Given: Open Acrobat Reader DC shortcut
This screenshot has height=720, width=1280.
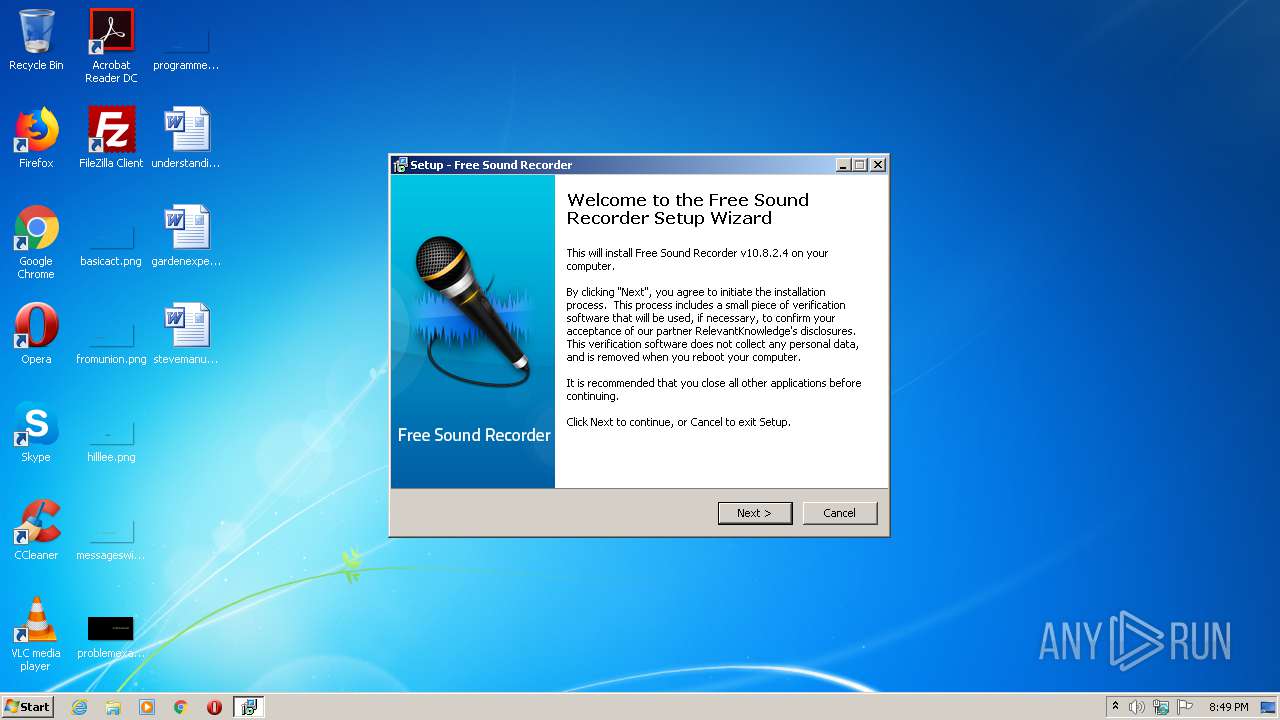Looking at the screenshot, I should coord(111,46).
